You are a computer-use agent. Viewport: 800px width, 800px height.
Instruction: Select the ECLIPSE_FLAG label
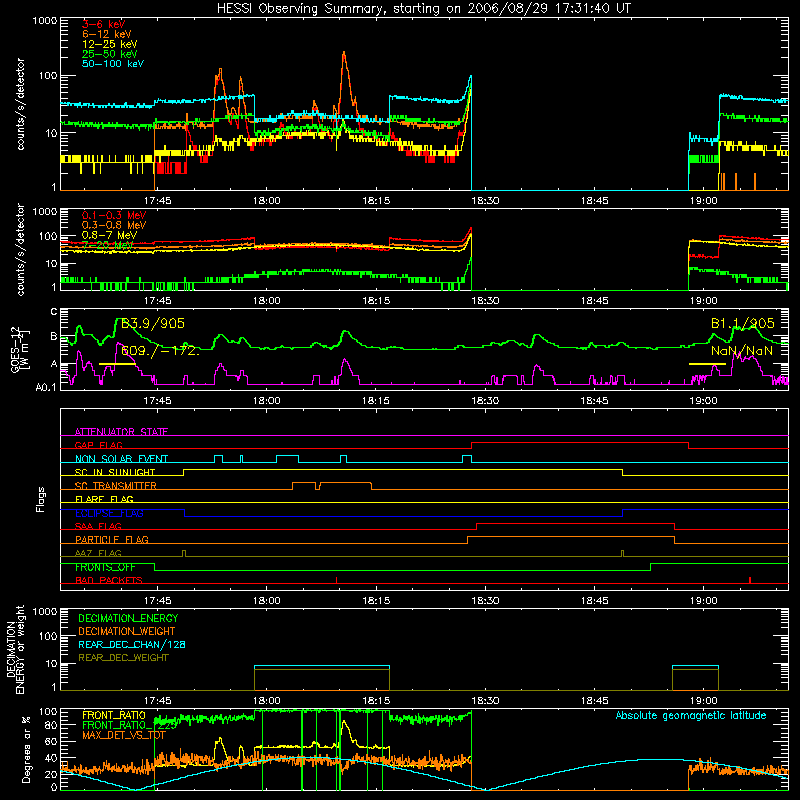click(109, 513)
